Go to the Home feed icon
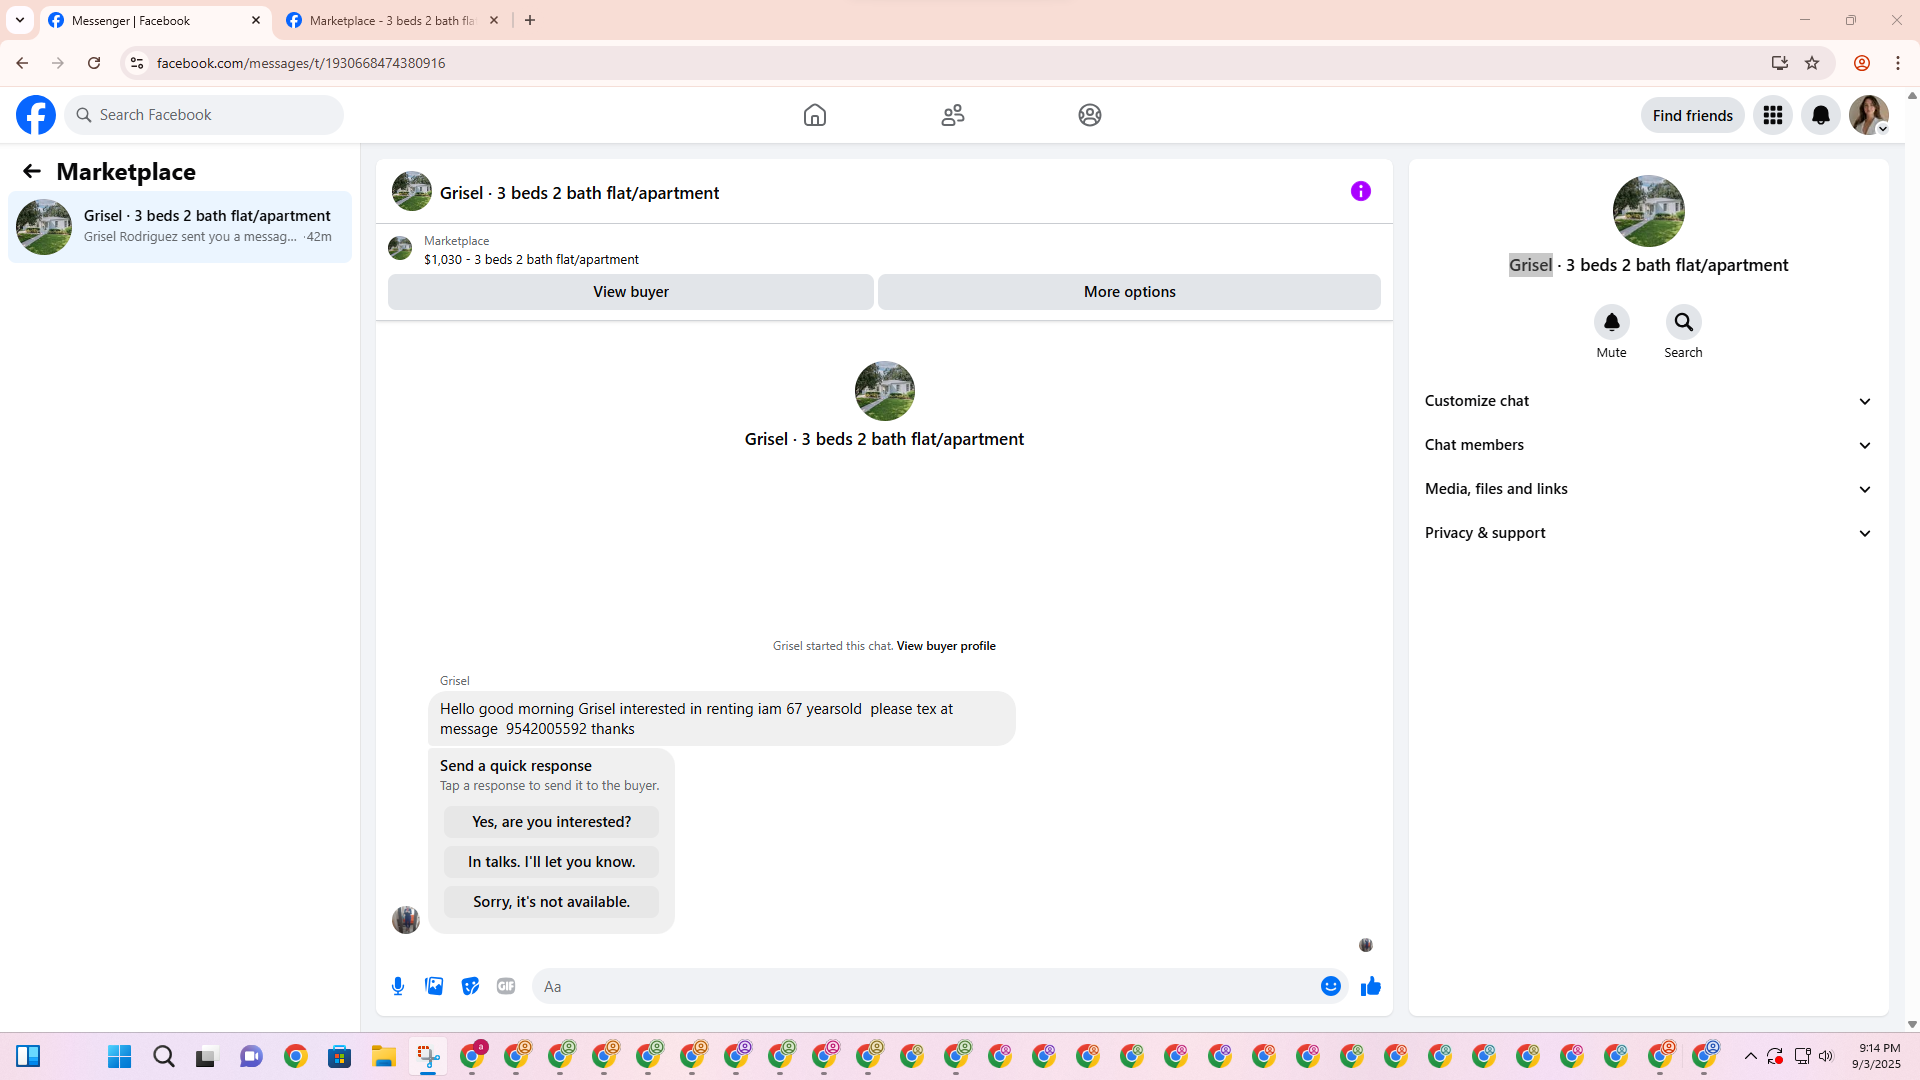Image resolution: width=1920 pixels, height=1080 pixels. [815, 115]
